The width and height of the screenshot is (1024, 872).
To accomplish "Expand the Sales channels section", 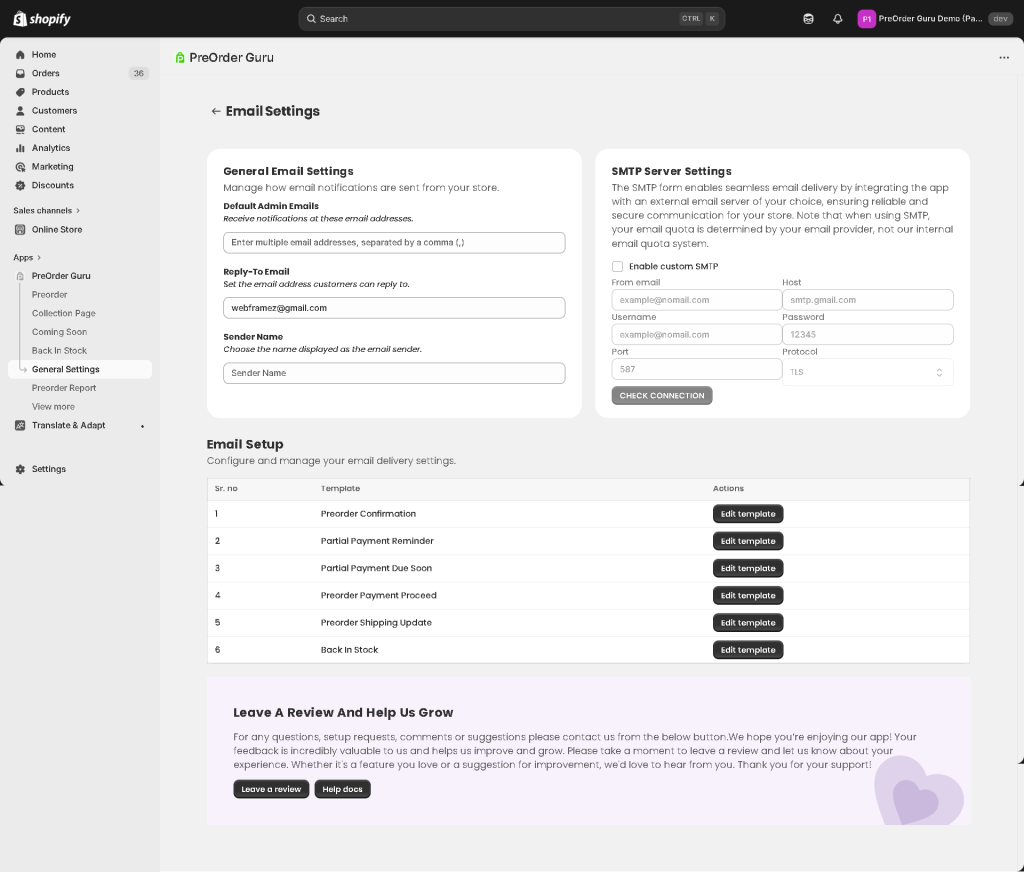I will [x=78, y=211].
